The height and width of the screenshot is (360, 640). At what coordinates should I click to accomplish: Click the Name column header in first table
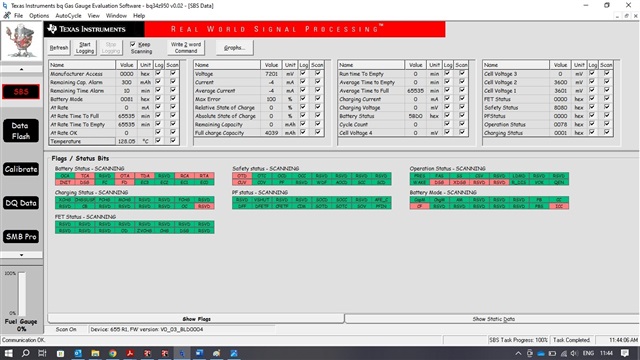point(82,65)
